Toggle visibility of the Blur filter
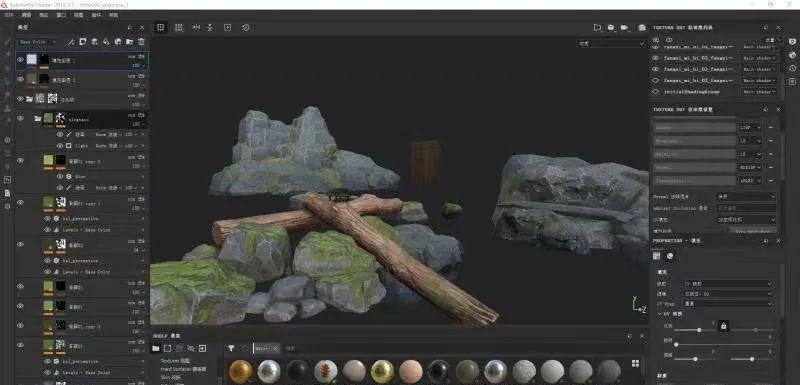This screenshot has height=385, width=800. (x=60, y=176)
